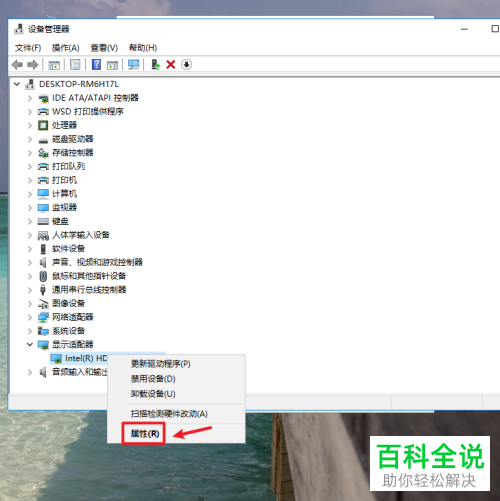Choose 属性(R) in the context menu
This screenshot has width=500, height=501.
coord(145,433)
